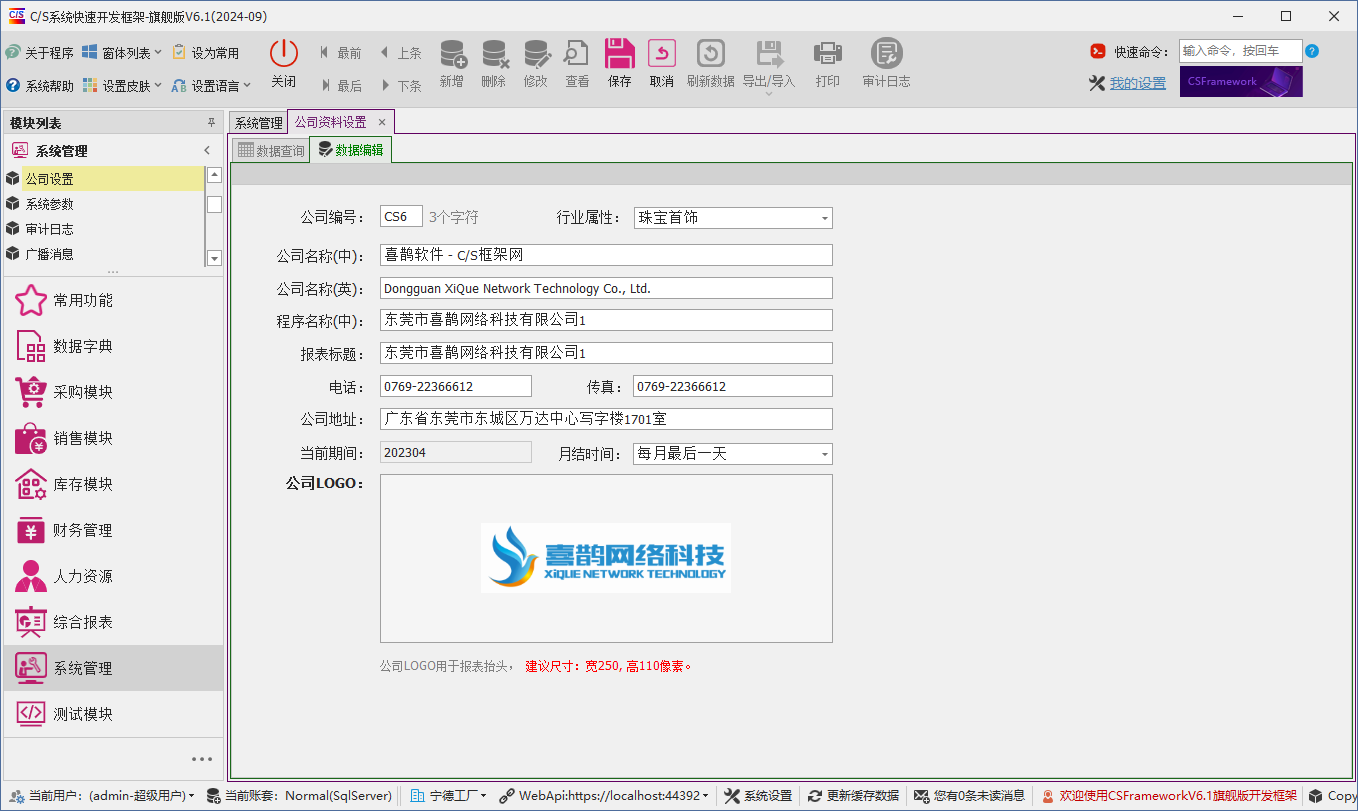Open the 月结时间 dropdown

tap(824, 454)
